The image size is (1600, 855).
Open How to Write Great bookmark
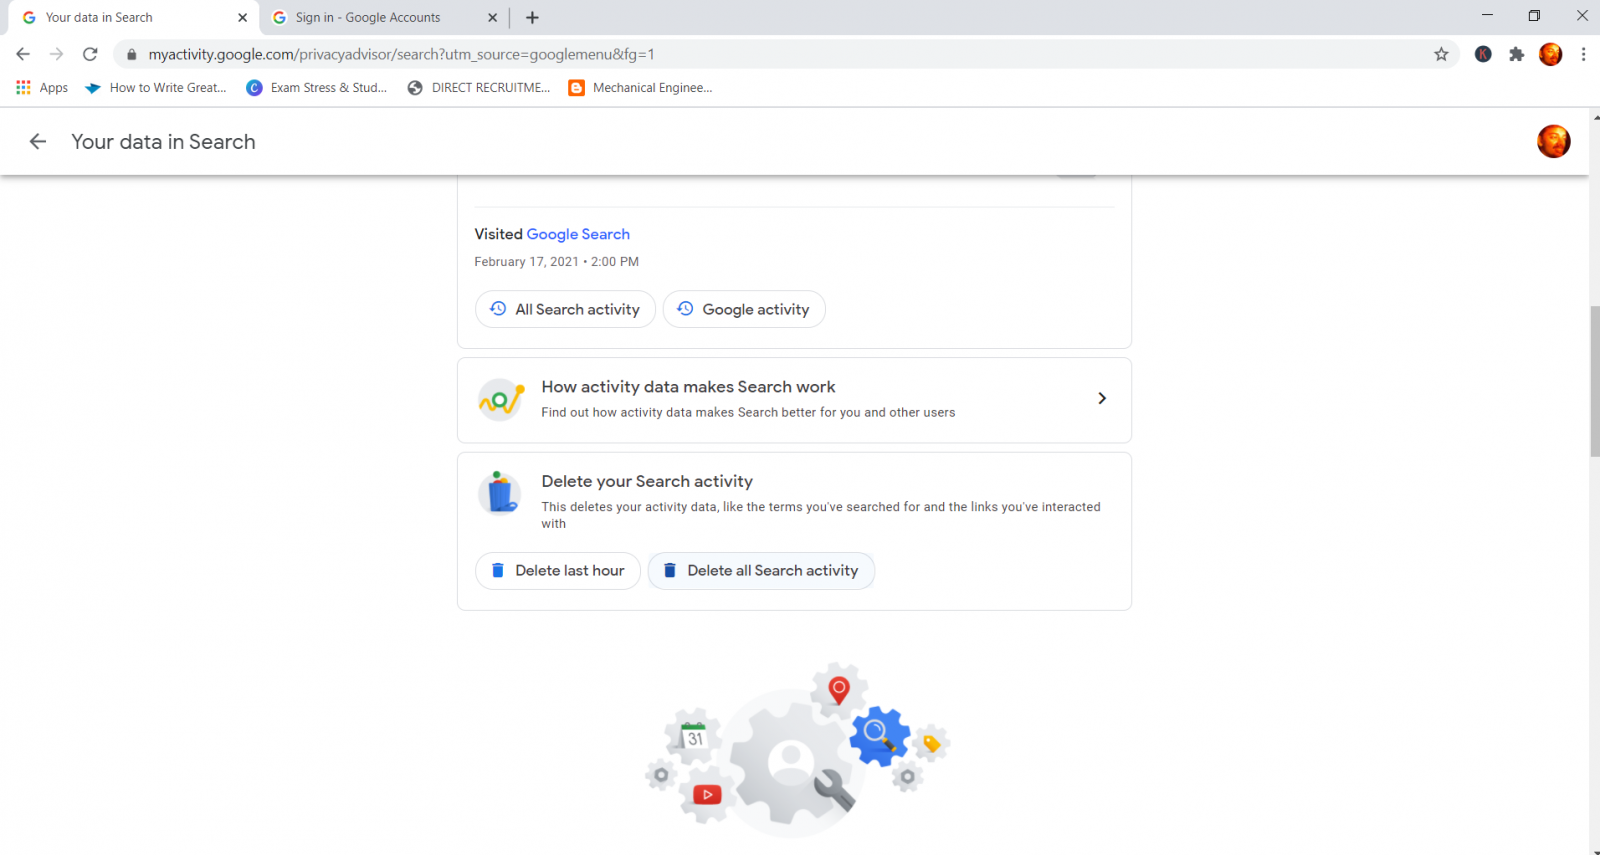click(156, 88)
